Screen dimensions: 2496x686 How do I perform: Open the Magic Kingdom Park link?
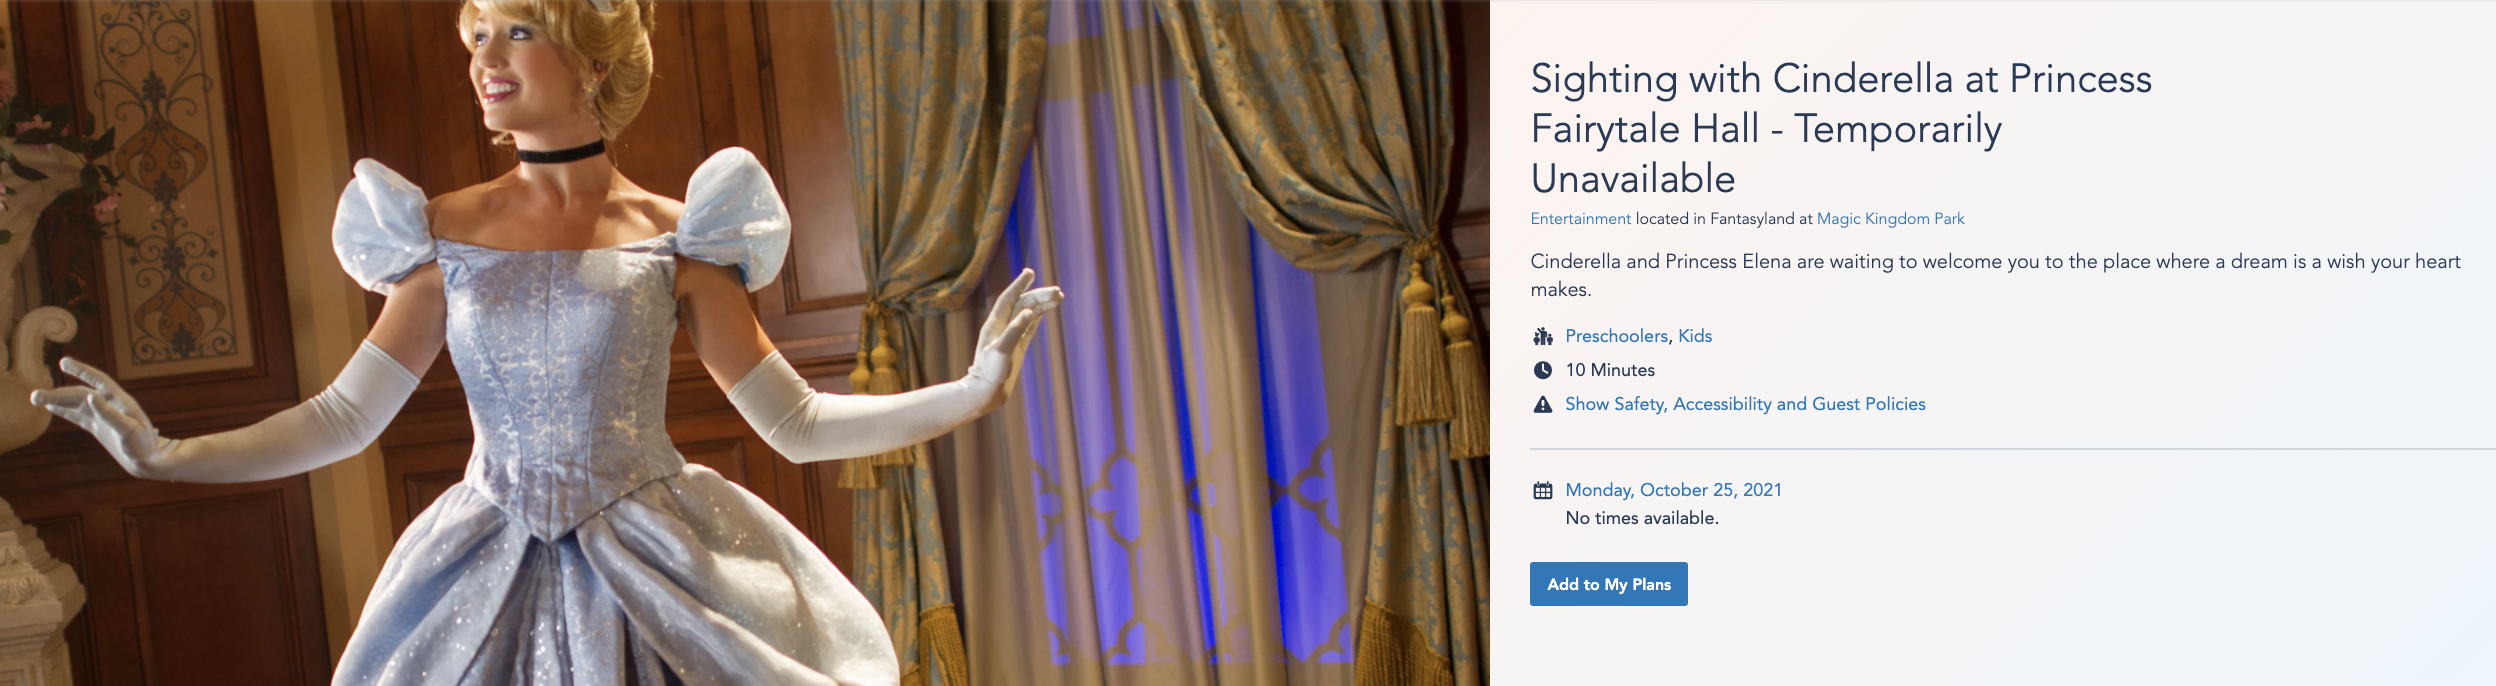(1890, 219)
